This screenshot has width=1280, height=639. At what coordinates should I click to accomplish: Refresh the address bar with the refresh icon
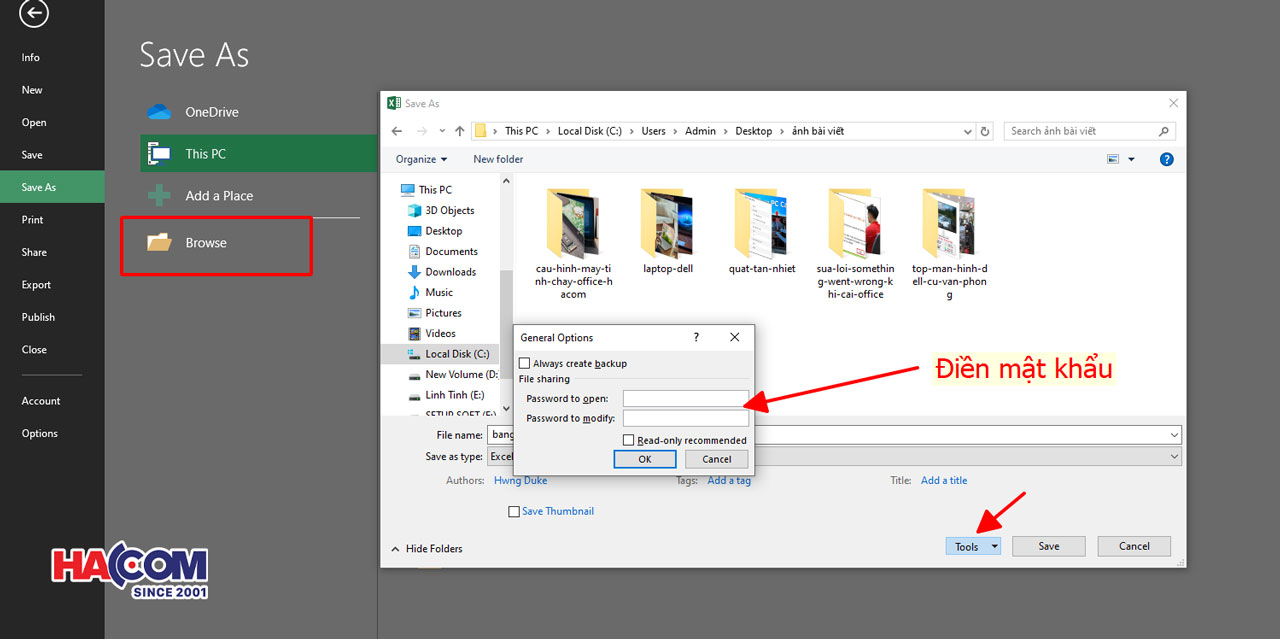[983, 131]
